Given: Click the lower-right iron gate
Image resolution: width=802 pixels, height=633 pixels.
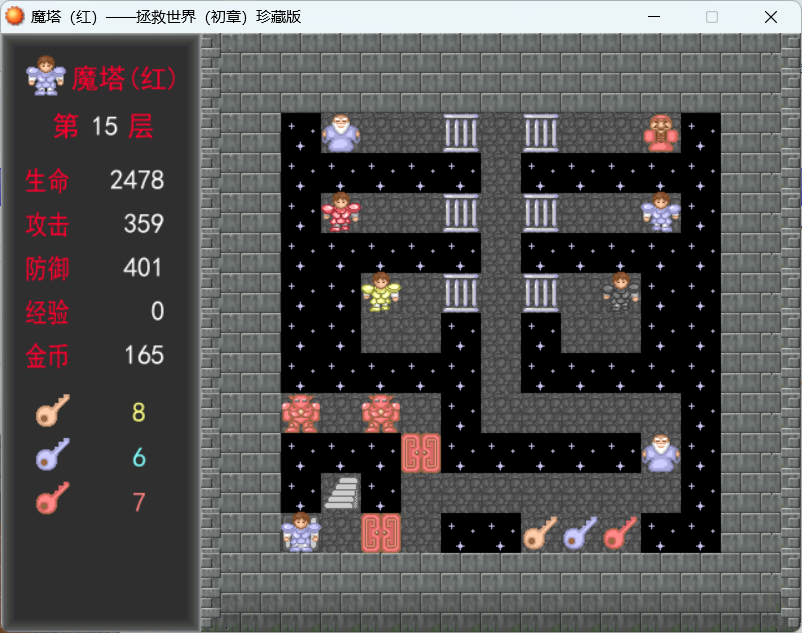Looking at the screenshot, I should 541,292.
